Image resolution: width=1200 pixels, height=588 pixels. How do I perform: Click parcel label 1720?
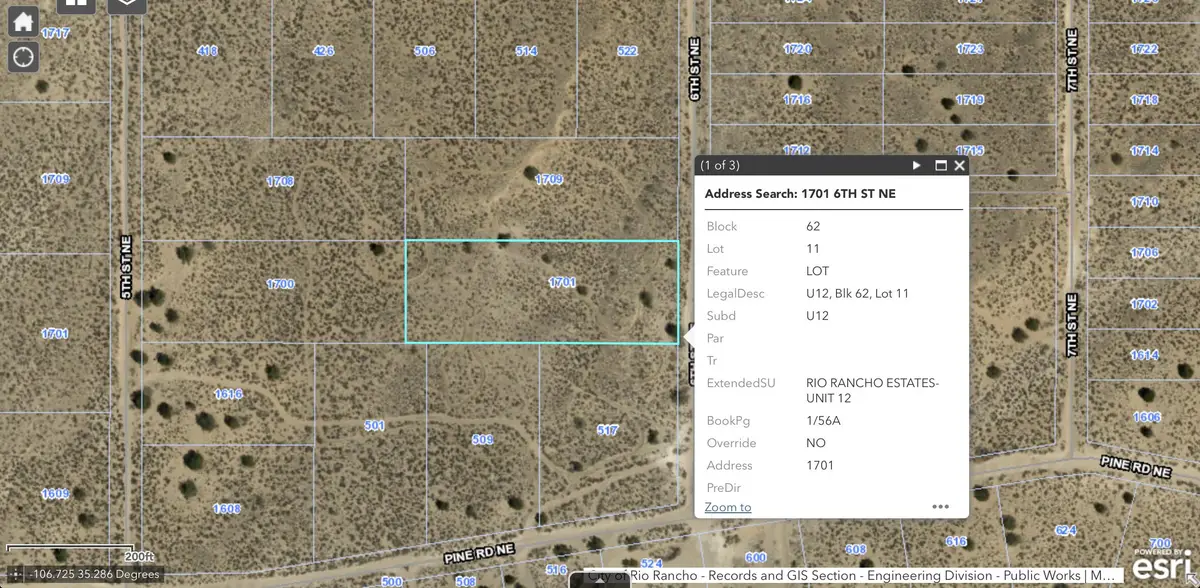(797, 49)
